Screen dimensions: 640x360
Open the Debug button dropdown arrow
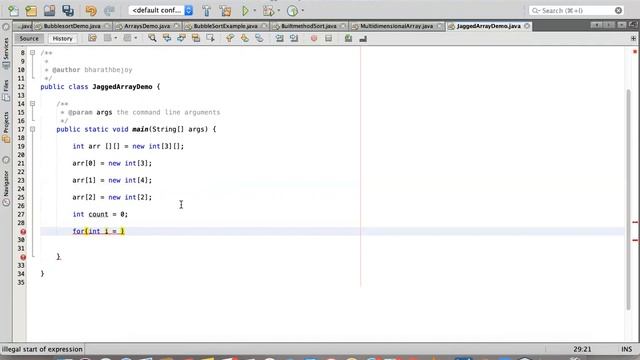279,10
